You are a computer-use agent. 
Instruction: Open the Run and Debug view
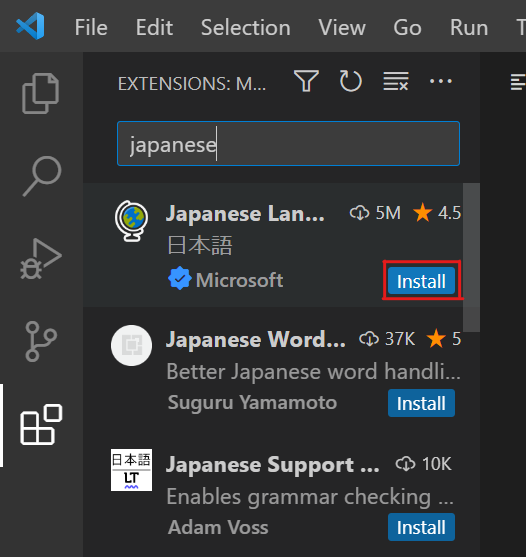(40, 259)
